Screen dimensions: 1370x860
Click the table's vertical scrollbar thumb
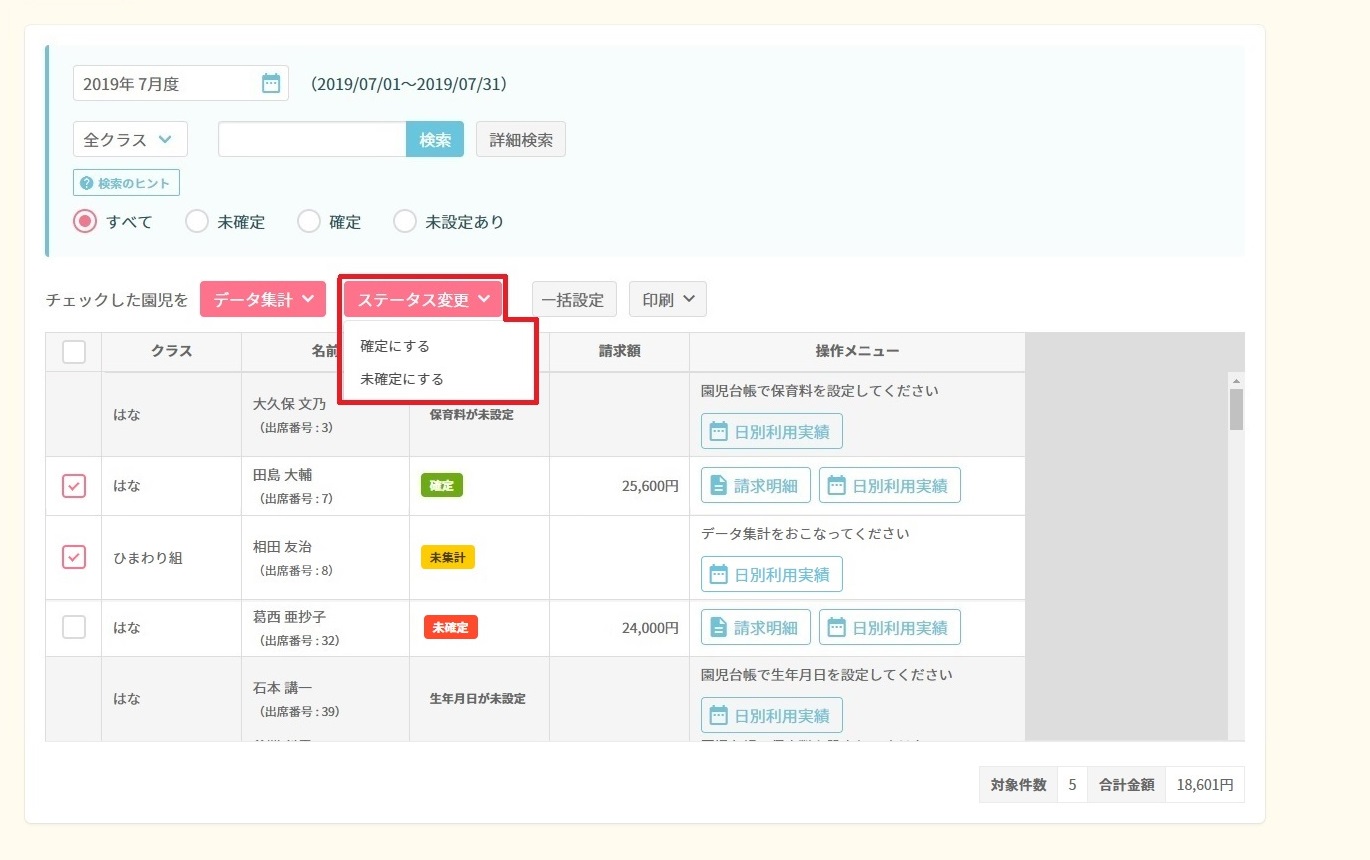click(x=1236, y=409)
